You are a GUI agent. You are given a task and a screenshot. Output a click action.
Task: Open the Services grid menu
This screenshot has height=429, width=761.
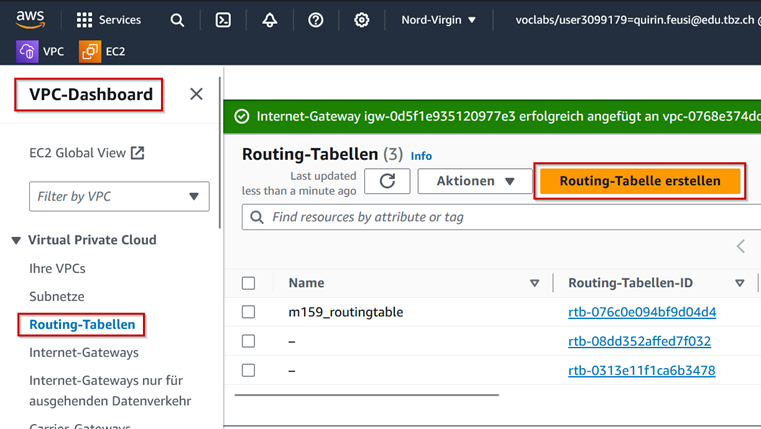click(x=108, y=20)
